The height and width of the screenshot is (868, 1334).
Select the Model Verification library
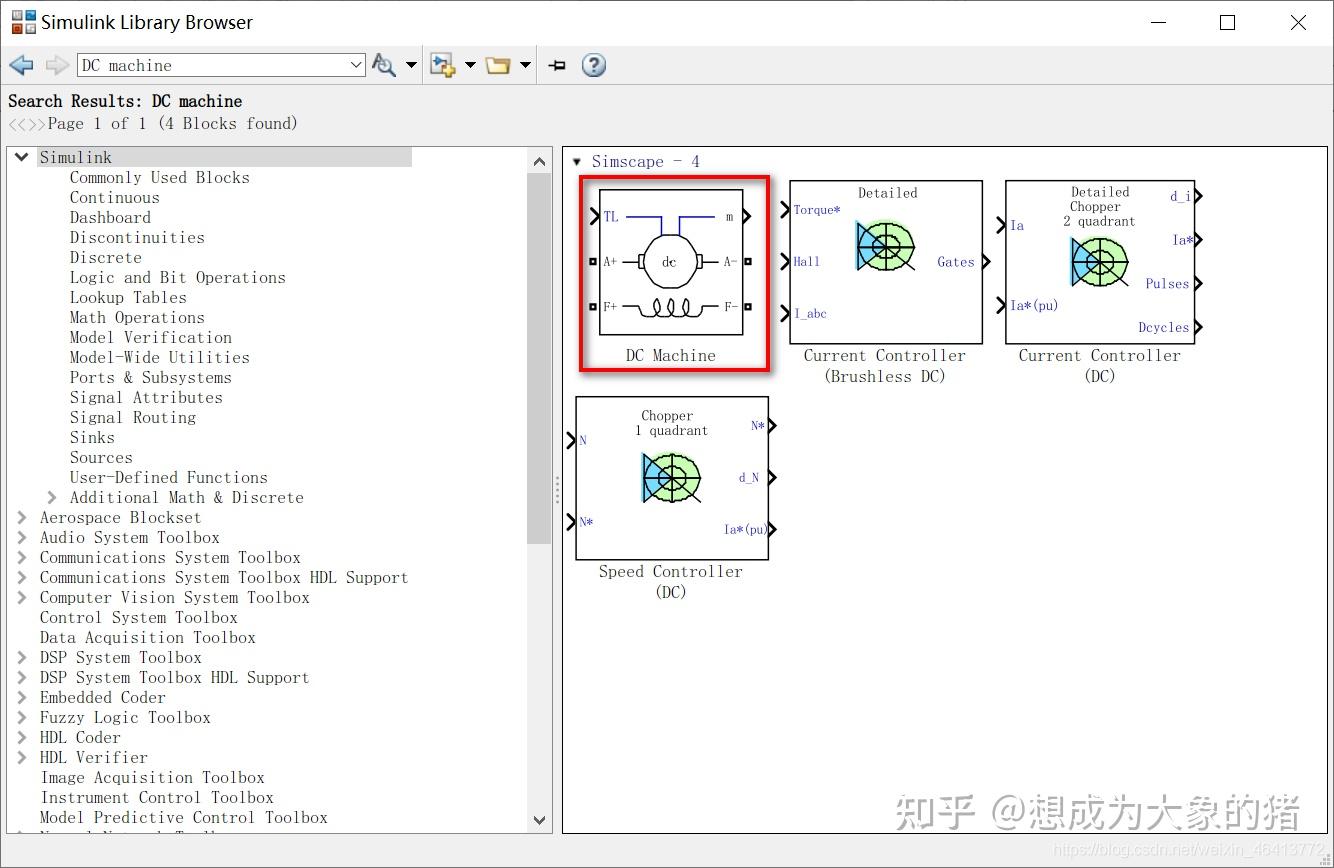150,337
